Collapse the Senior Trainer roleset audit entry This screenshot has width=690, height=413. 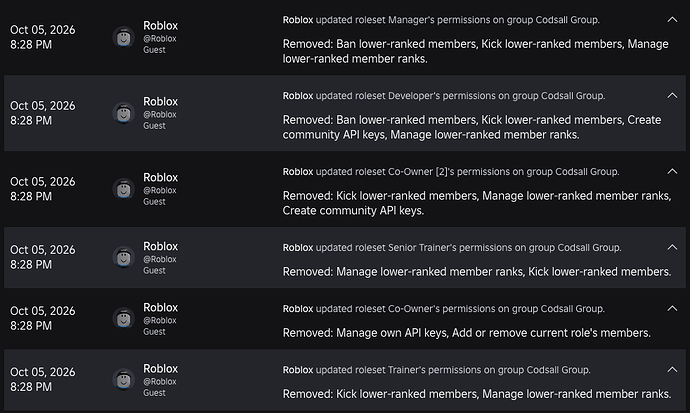click(x=672, y=247)
